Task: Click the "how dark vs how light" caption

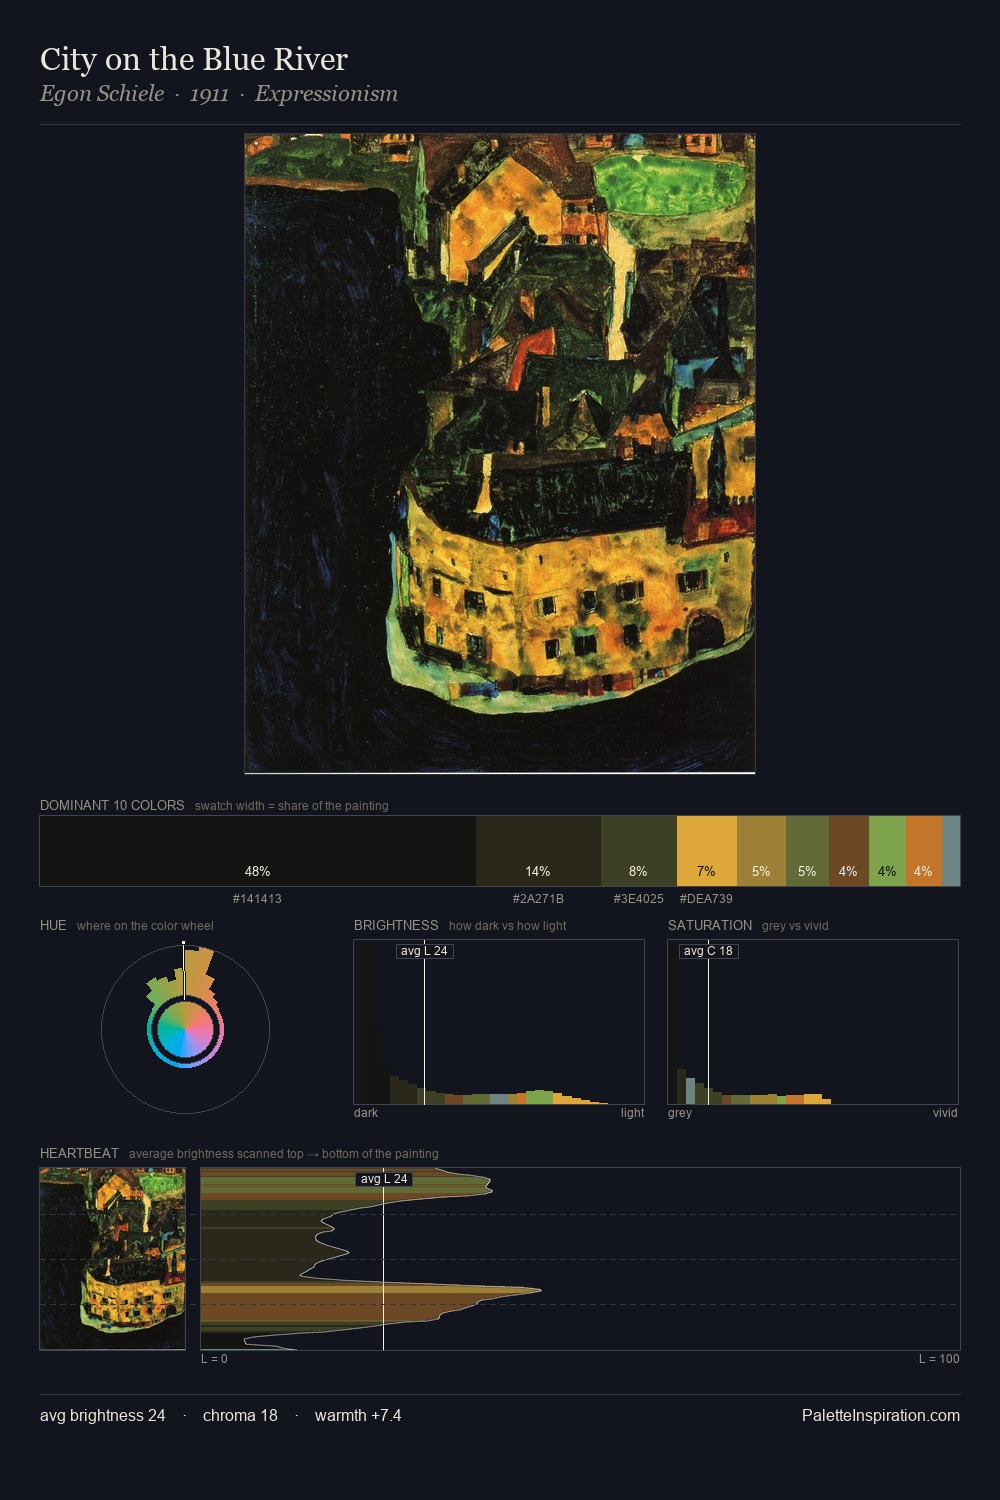Action: pyautogui.click(x=507, y=926)
